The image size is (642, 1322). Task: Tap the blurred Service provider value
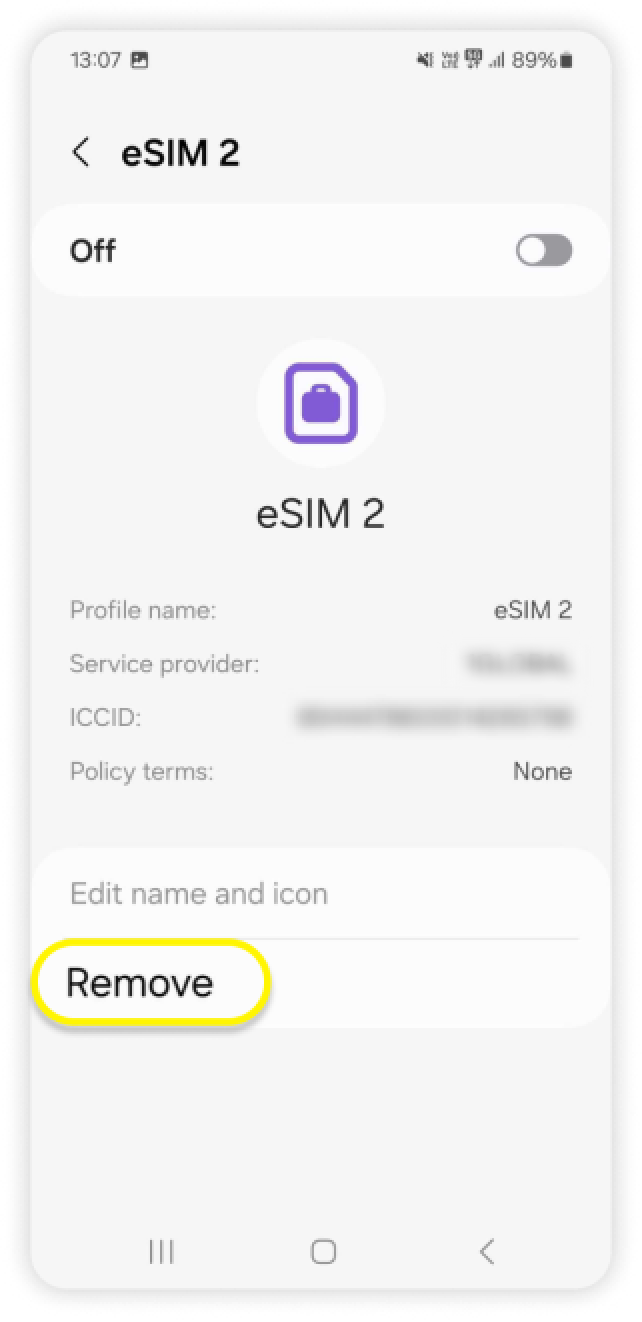pos(519,663)
